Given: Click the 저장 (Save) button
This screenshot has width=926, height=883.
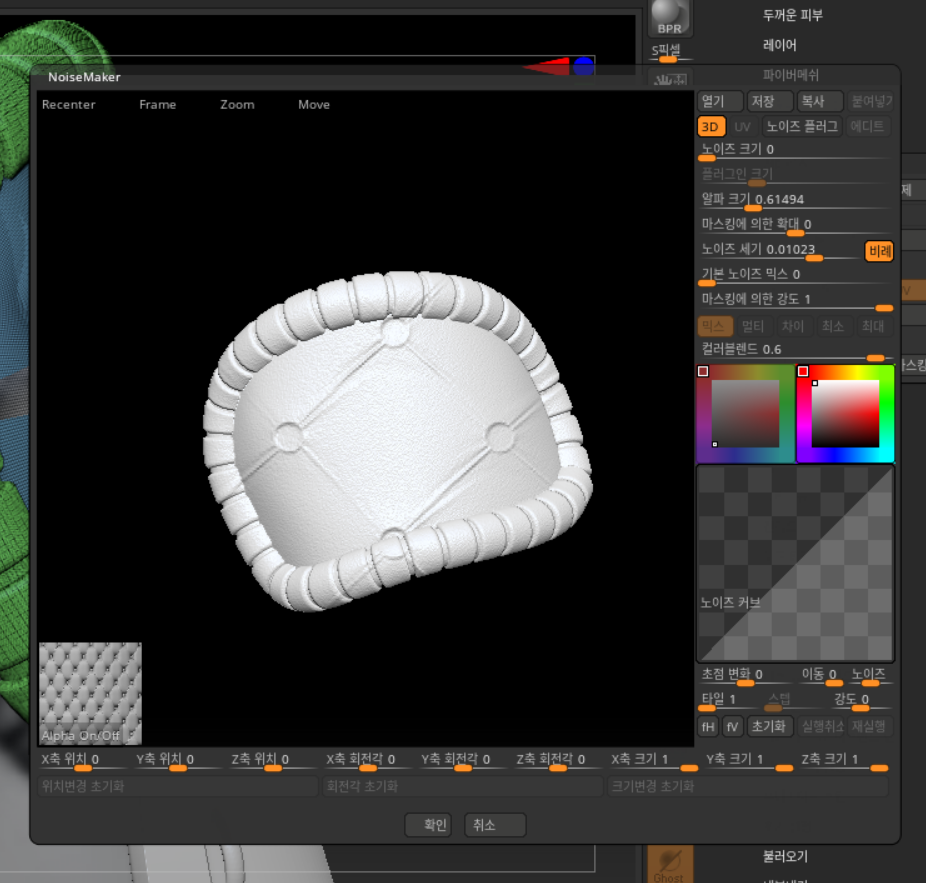Looking at the screenshot, I should (770, 102).
